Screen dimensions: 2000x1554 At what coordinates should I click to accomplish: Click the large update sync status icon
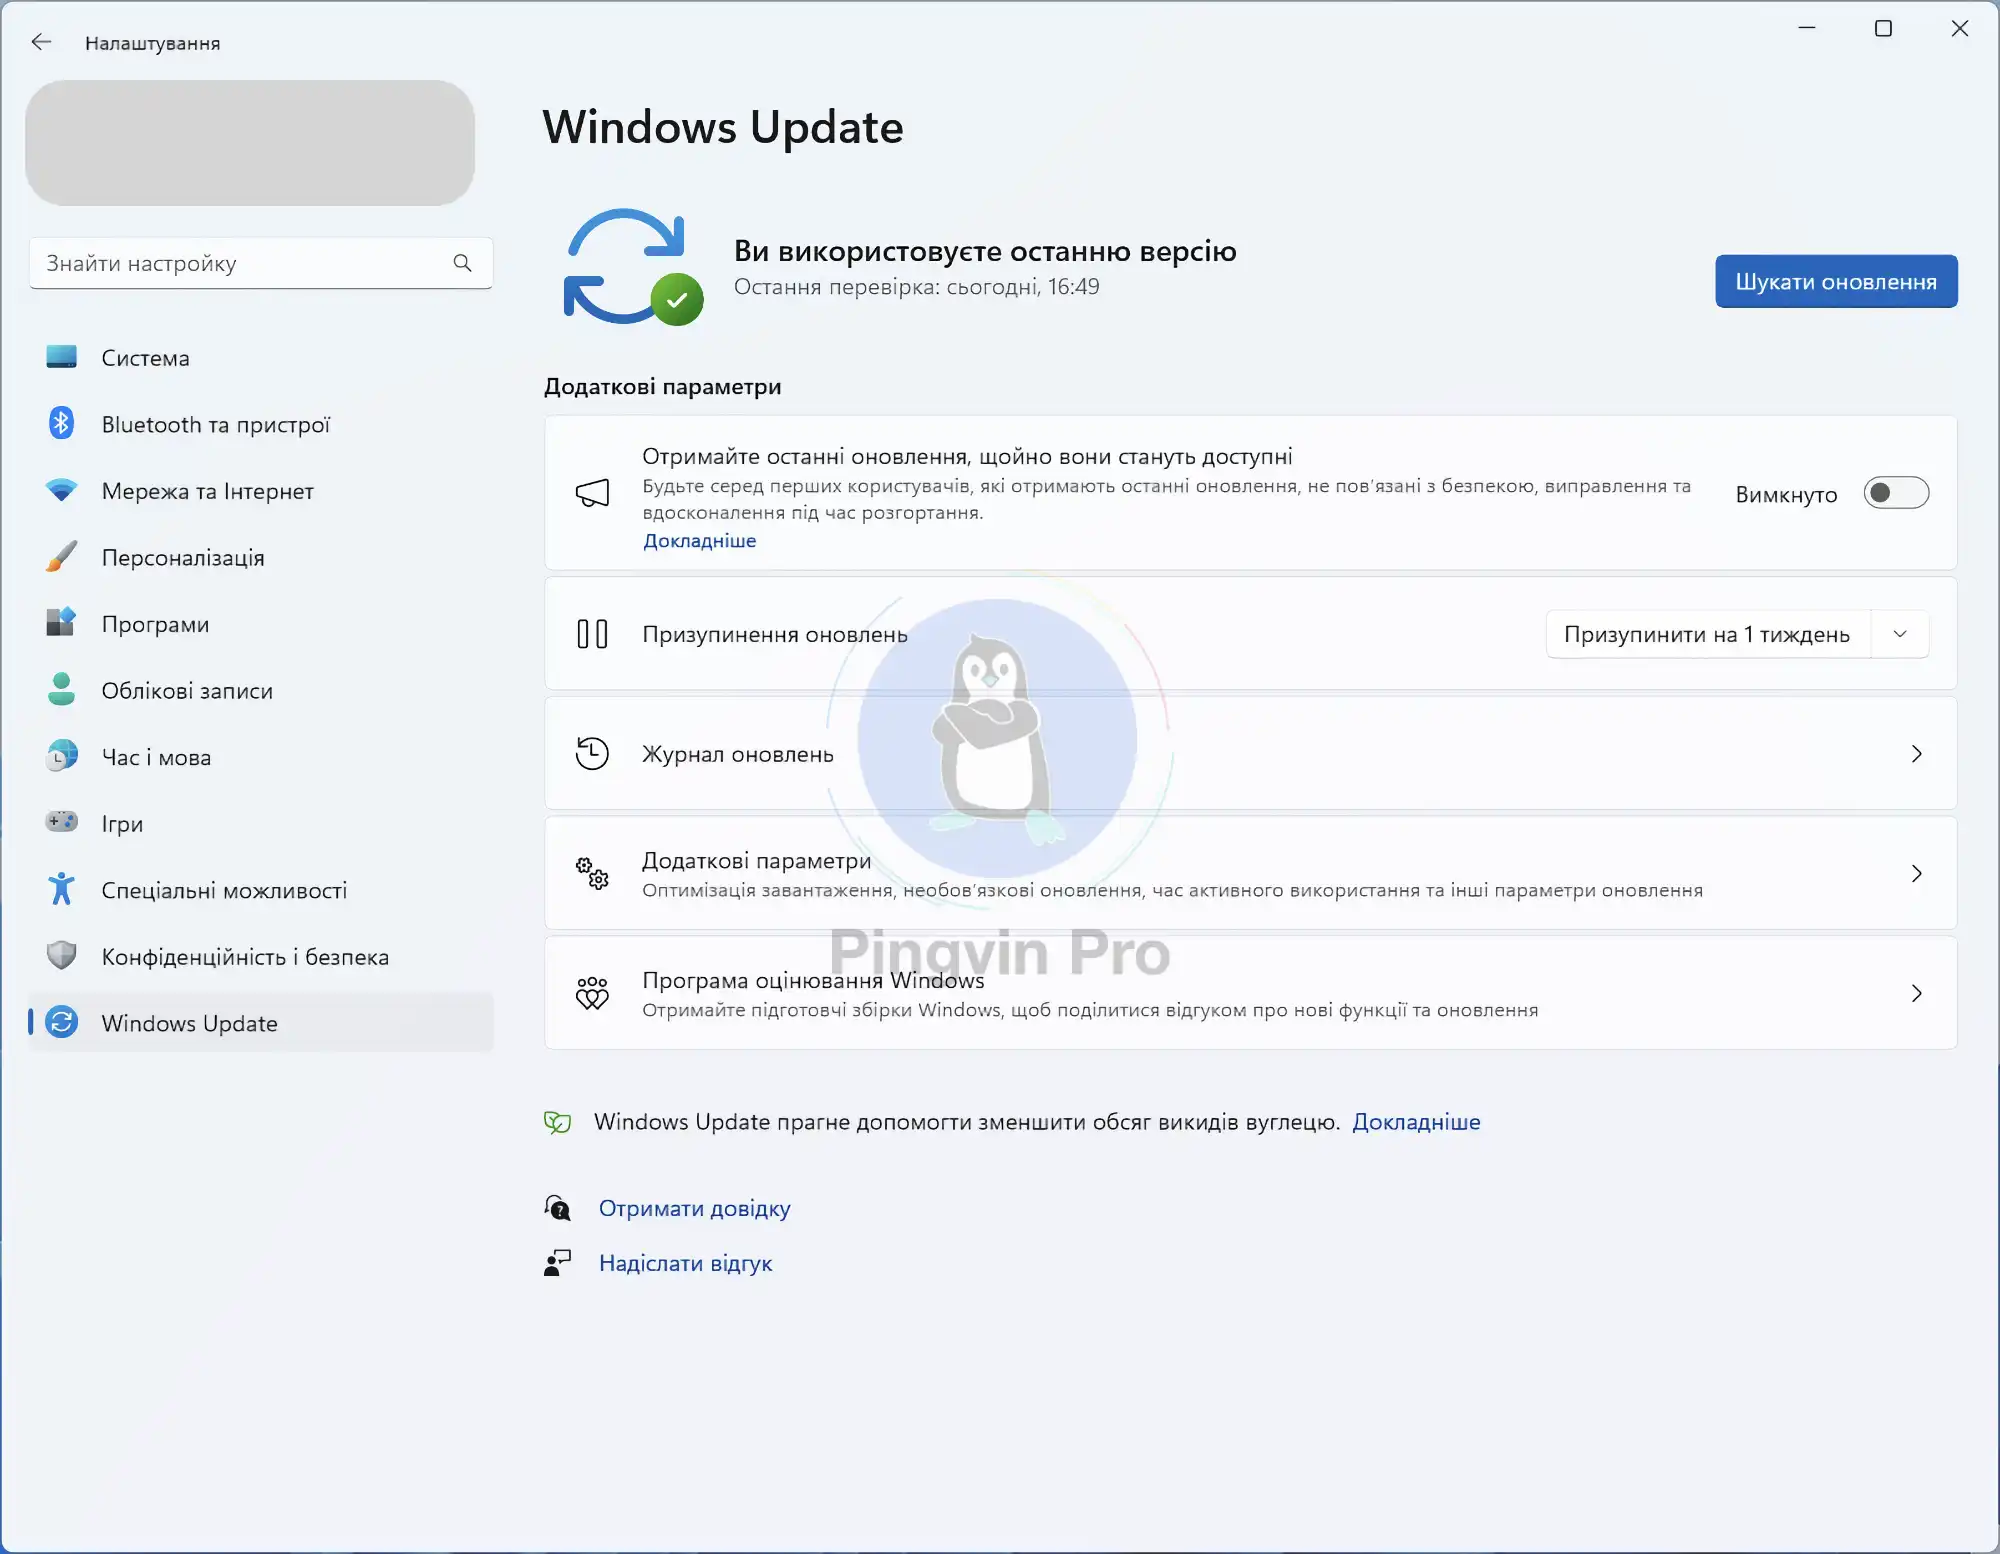coord(633,267)
